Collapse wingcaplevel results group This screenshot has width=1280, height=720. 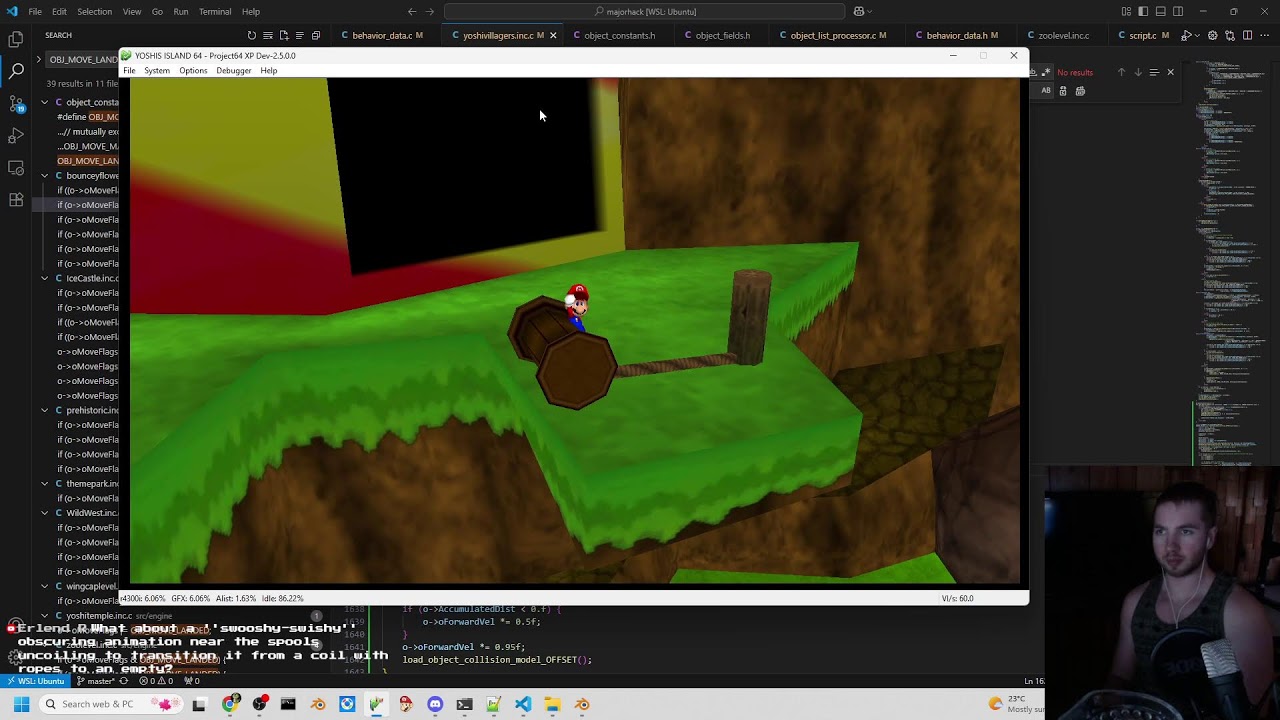[44, 586]
